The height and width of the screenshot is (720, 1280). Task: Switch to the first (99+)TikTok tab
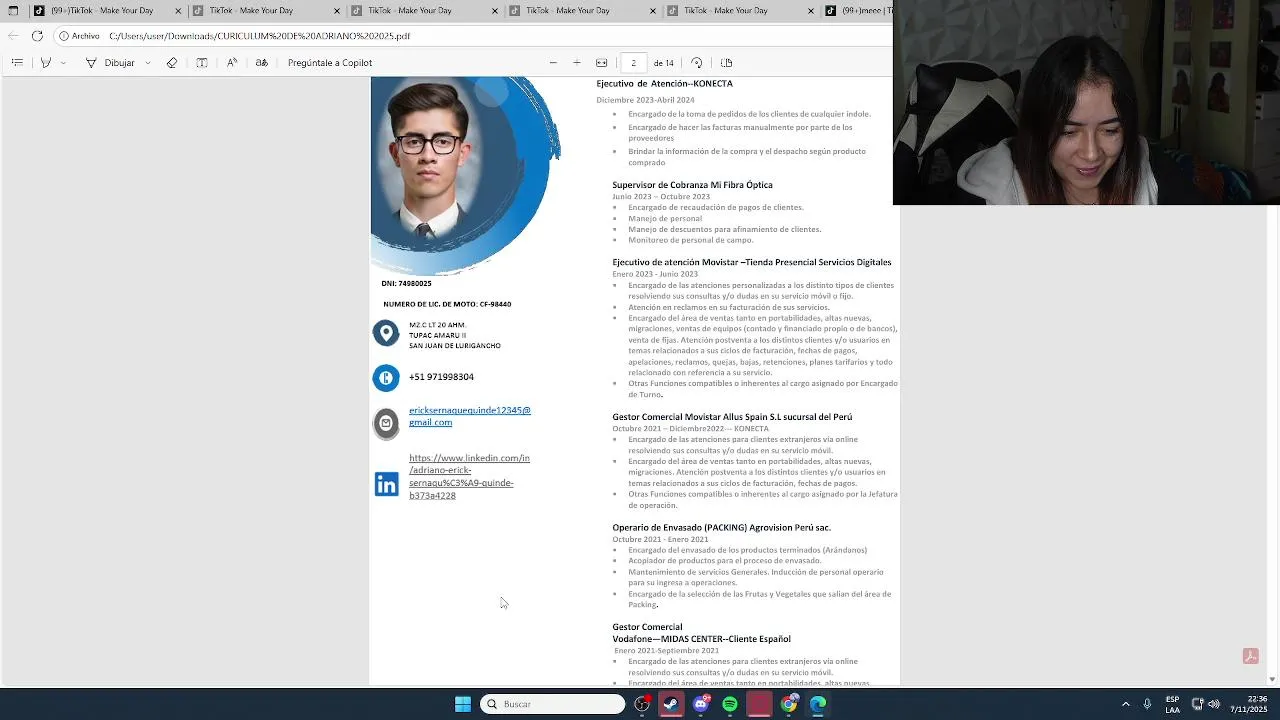[x=106, y=11]
